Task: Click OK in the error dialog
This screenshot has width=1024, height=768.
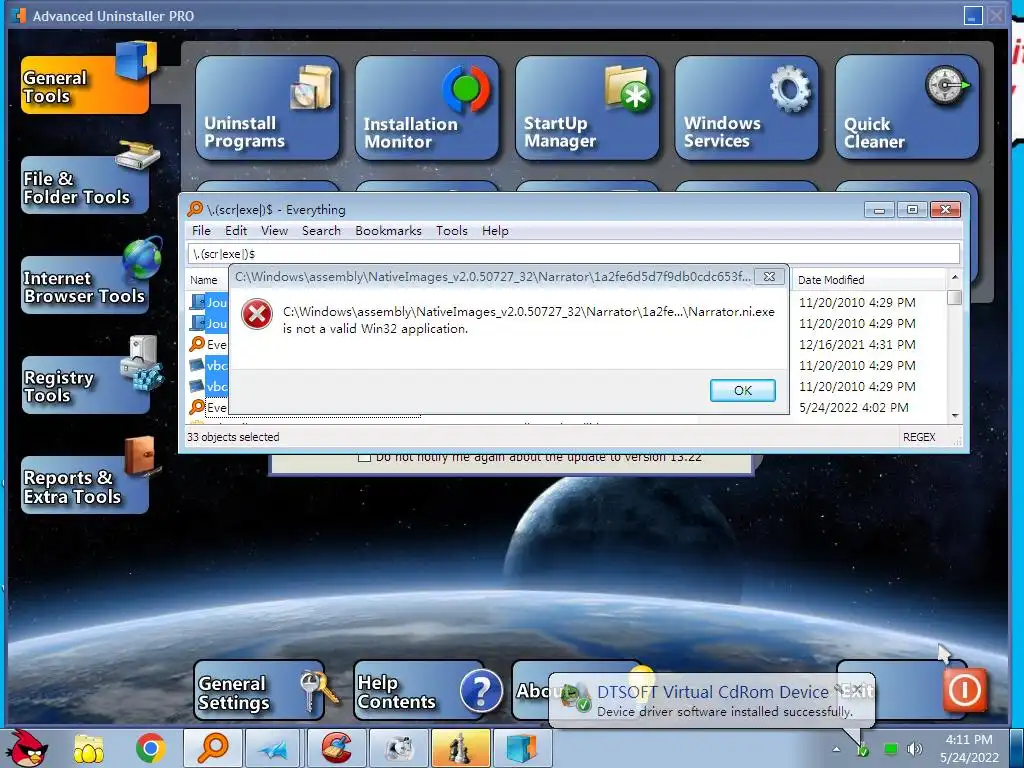Action: pyautogui.click(x=743, y=391)
